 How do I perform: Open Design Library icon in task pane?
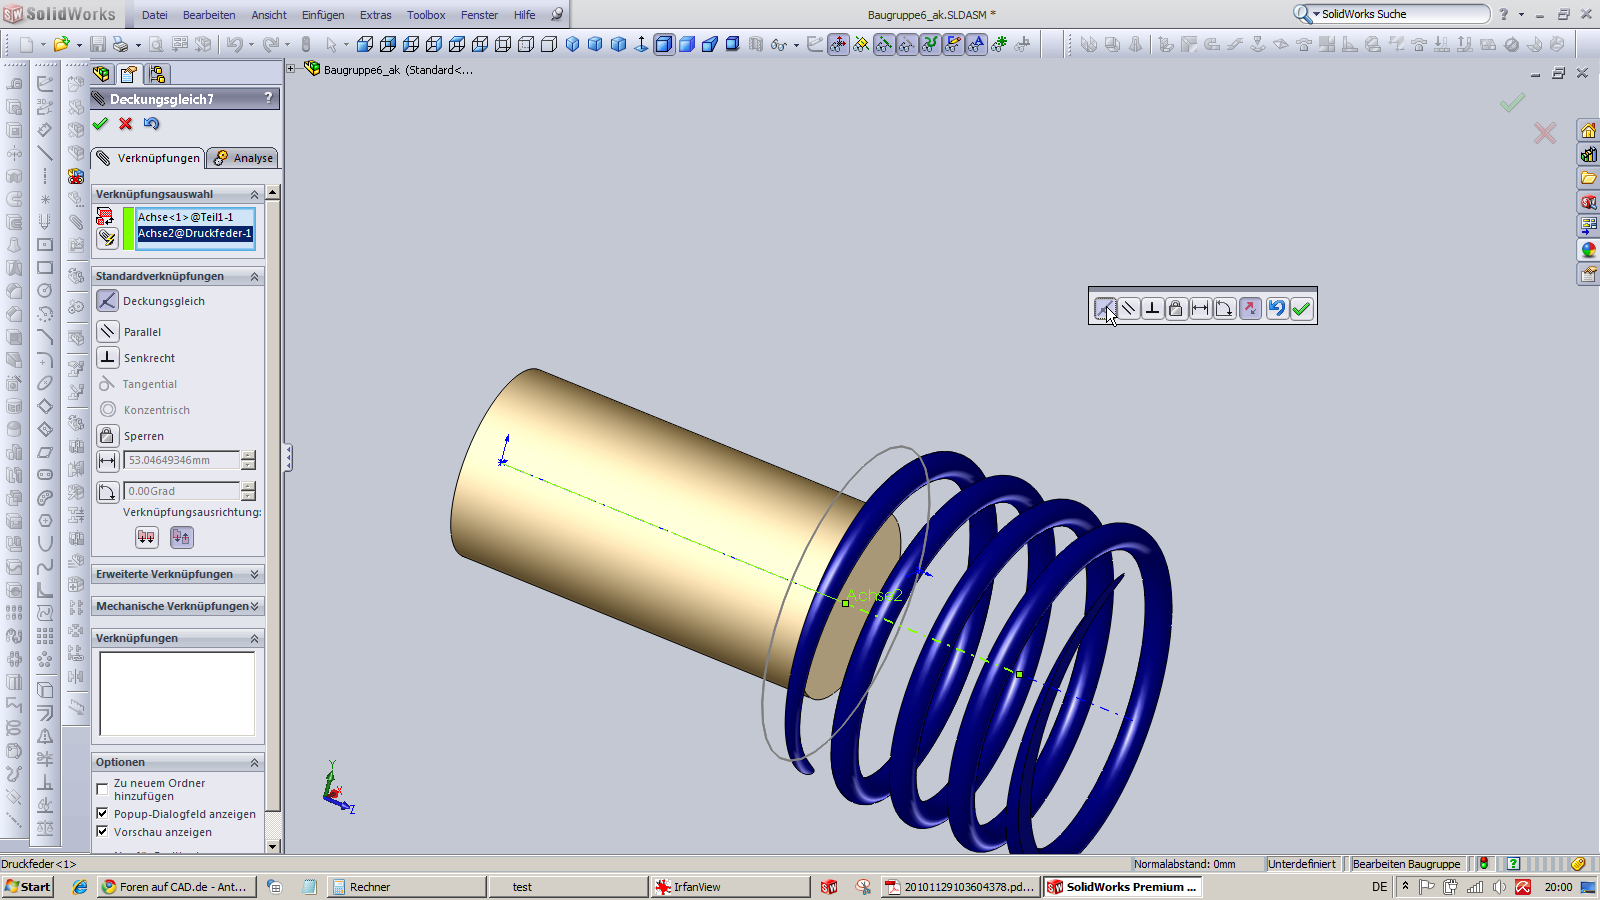1588,155
